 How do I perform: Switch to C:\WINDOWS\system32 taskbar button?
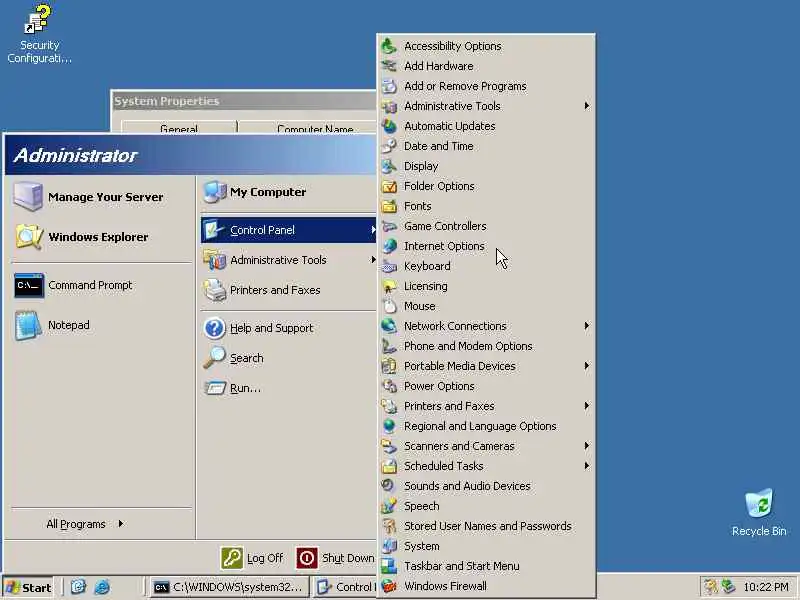229,587
